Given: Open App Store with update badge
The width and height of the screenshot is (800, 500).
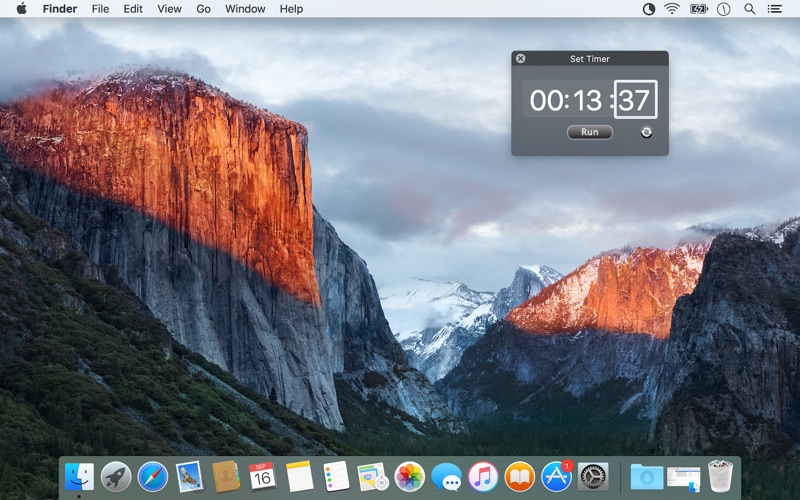Looking at the screenshot, I should [556, 477].
